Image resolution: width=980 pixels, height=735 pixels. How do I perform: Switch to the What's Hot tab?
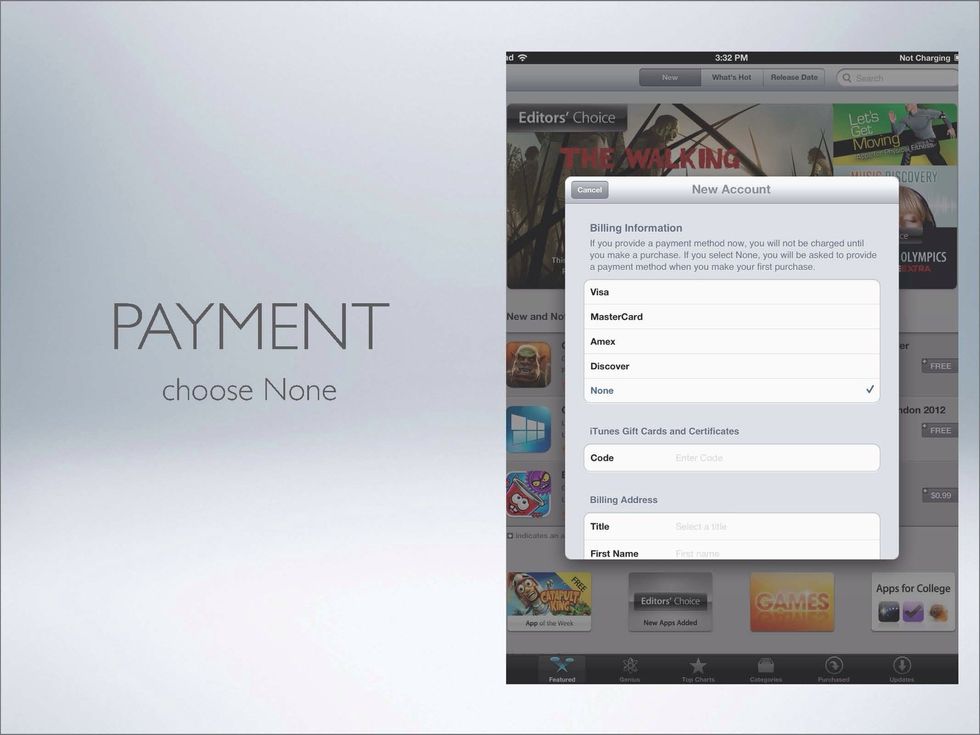[732, 78]
